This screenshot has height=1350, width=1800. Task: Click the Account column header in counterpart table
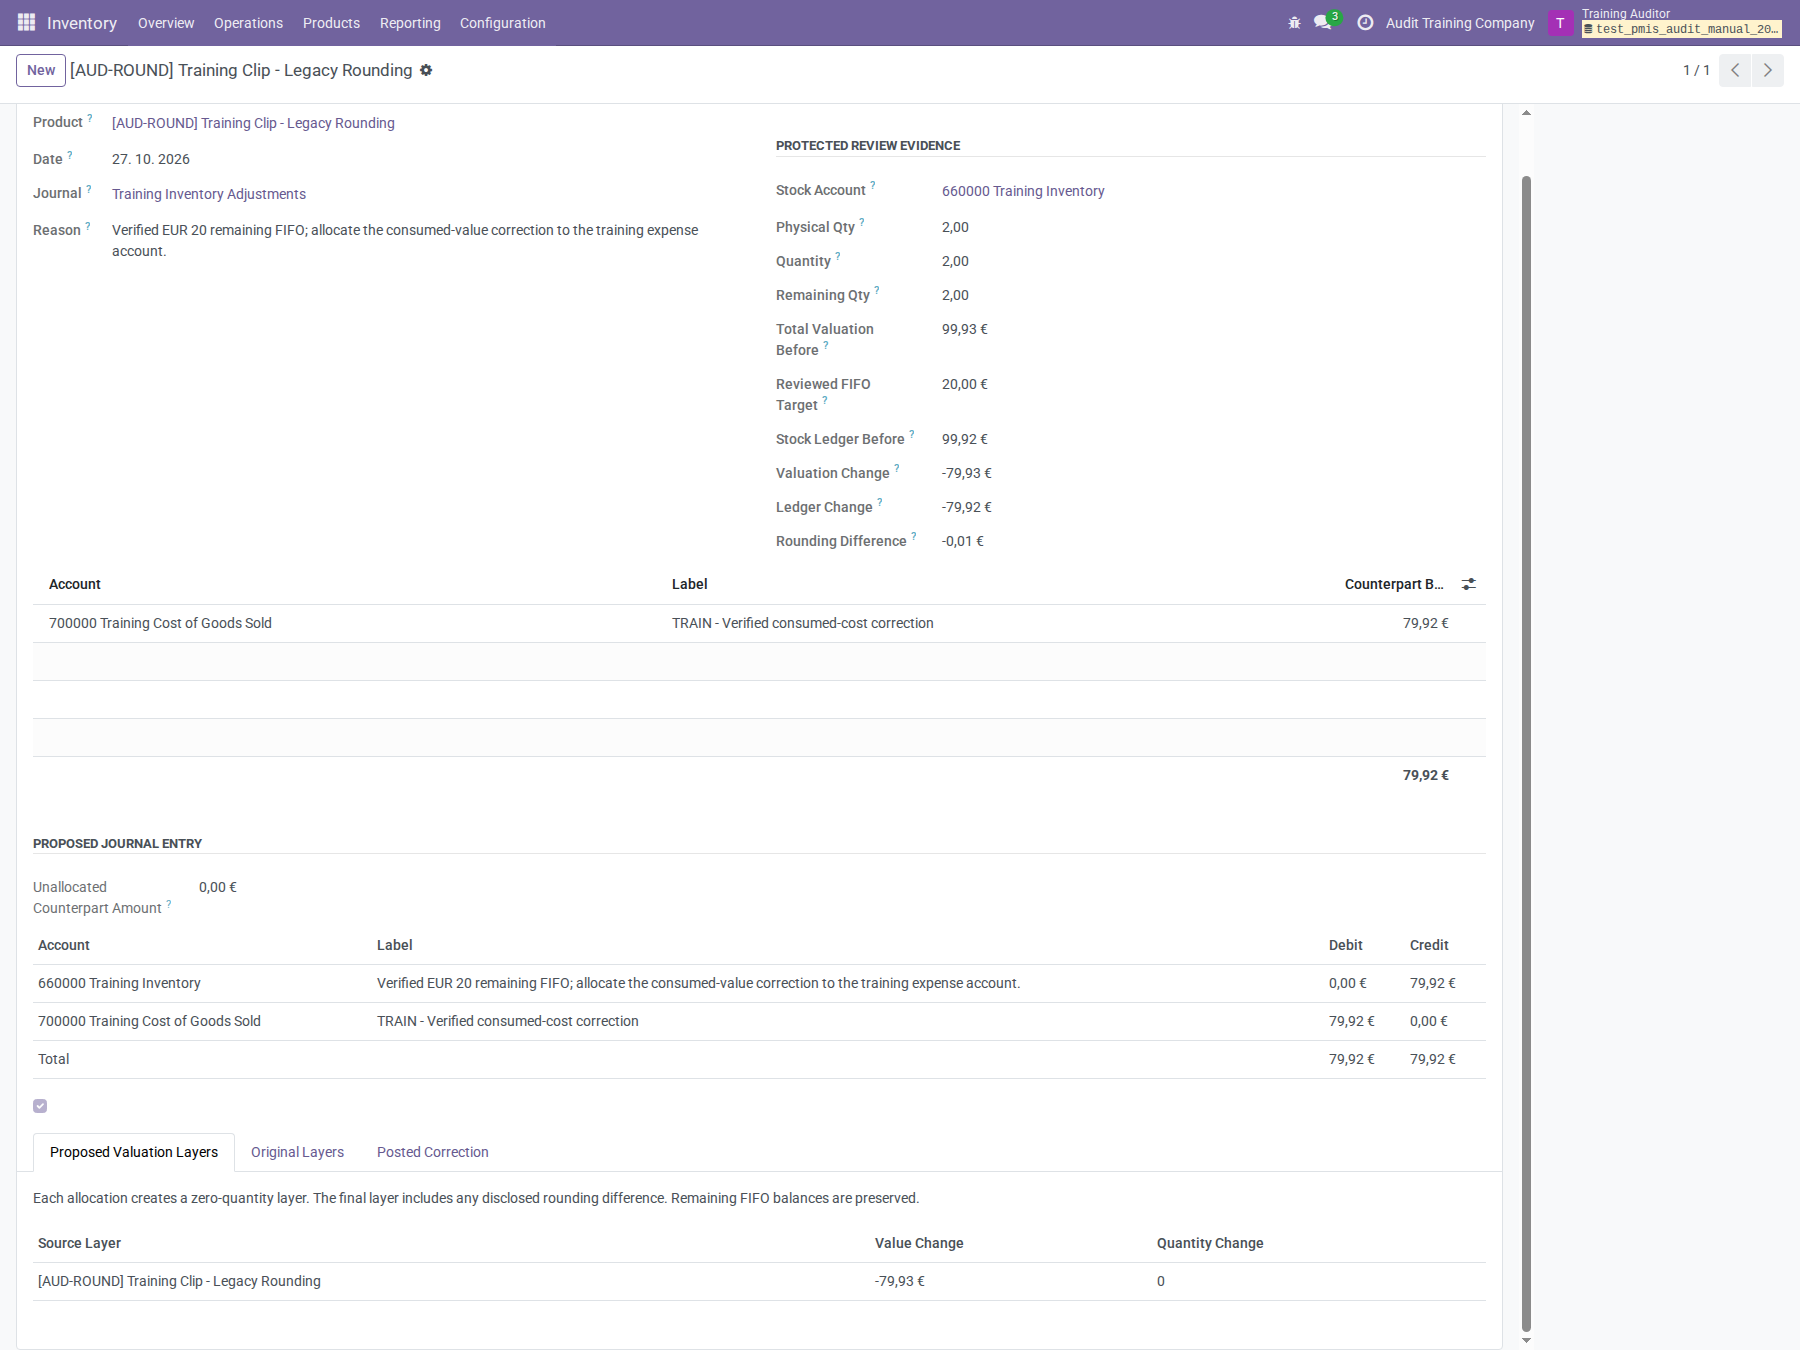(x=75, y=584)
